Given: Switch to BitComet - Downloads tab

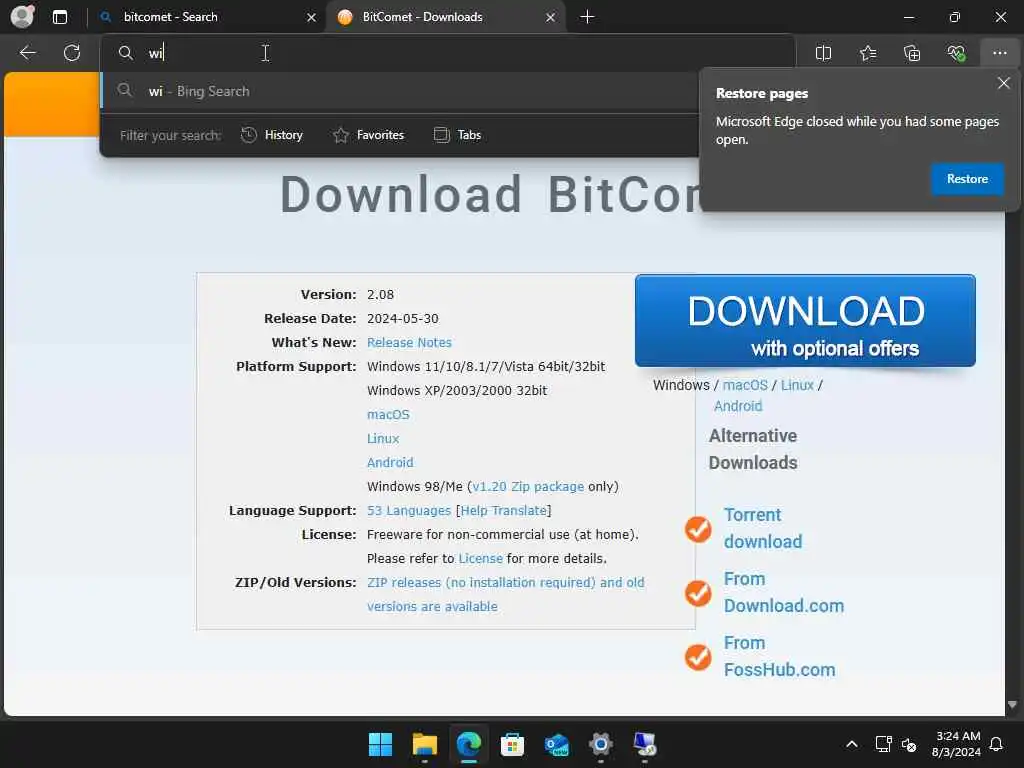Looking at the screenshot, I should coord(422,17).
